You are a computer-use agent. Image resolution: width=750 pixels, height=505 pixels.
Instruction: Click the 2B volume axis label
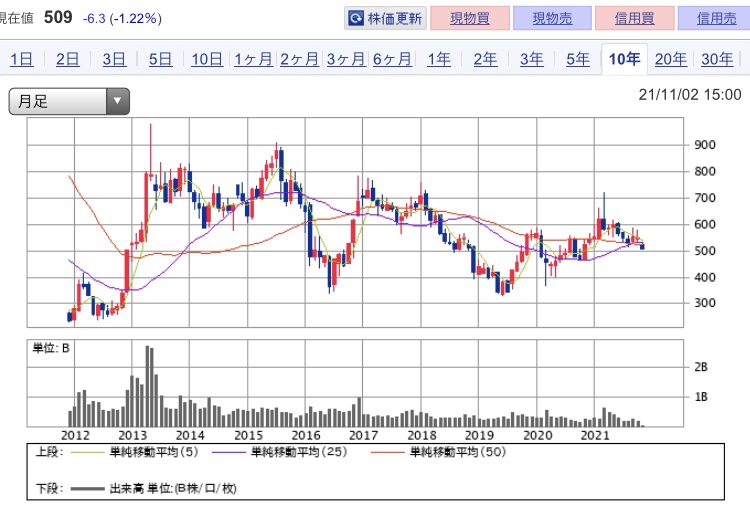(x=701, y=367)
